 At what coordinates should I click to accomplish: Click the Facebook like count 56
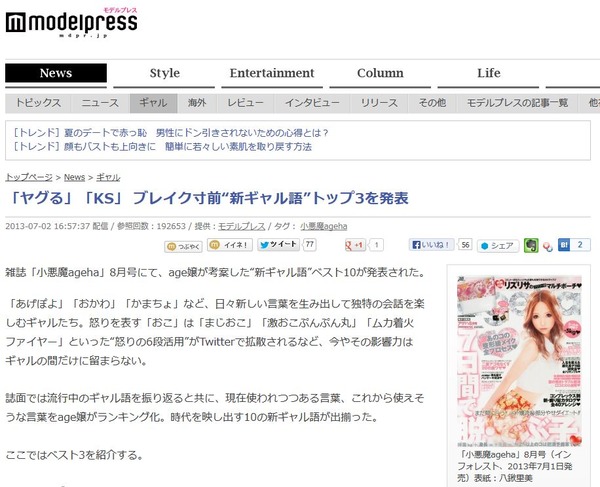(465, 245)
